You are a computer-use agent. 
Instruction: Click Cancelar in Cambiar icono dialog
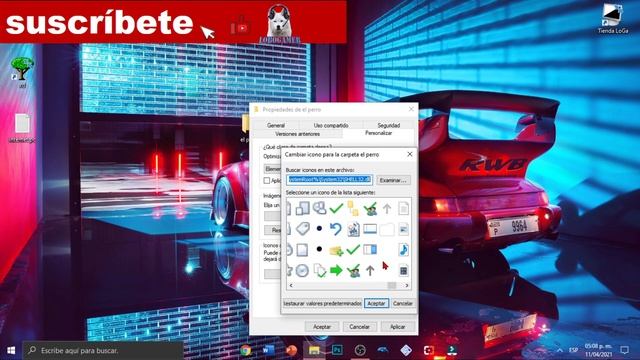(x=402, y=303)
